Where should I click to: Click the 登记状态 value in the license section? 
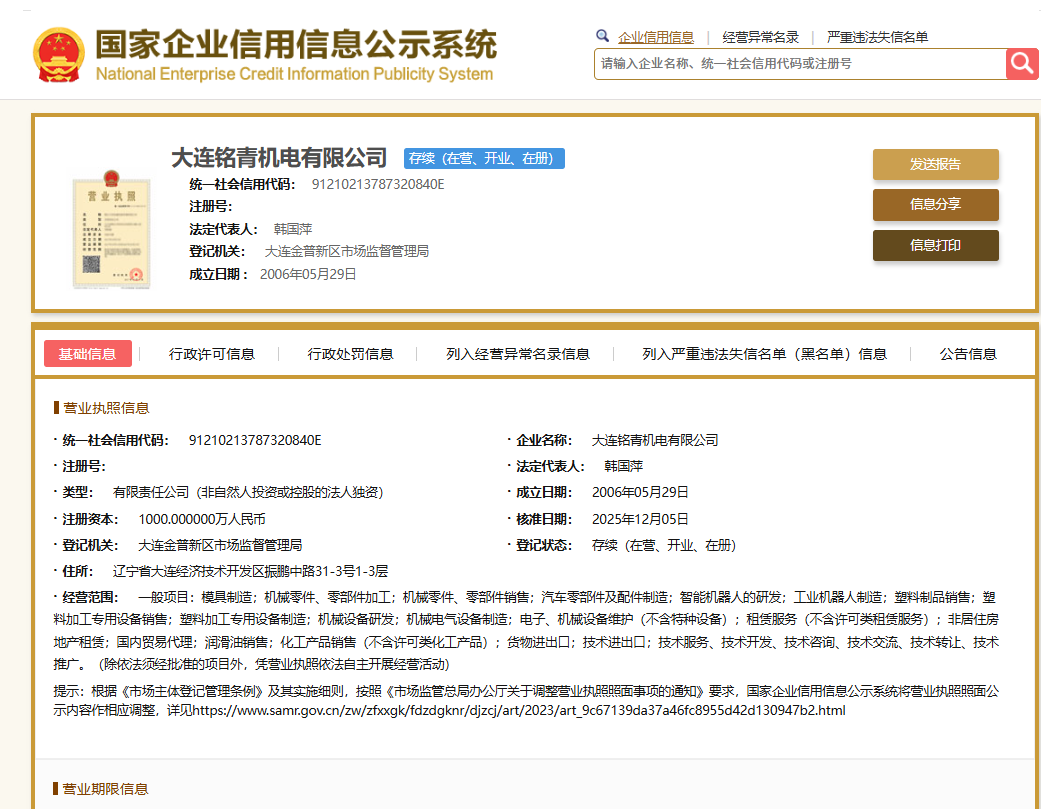coord(664,545)
